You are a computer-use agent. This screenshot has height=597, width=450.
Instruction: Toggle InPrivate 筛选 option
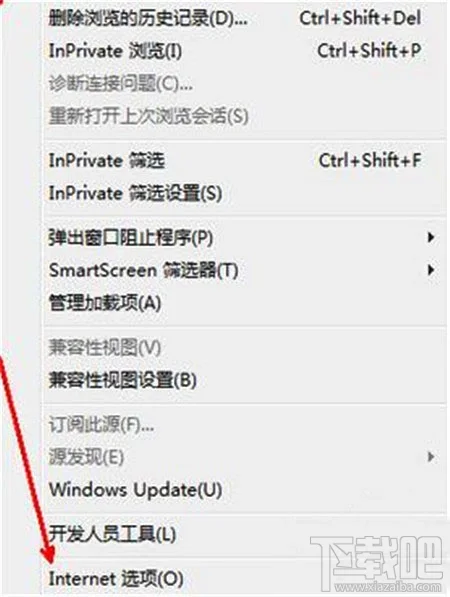click(x=244, y=160)
